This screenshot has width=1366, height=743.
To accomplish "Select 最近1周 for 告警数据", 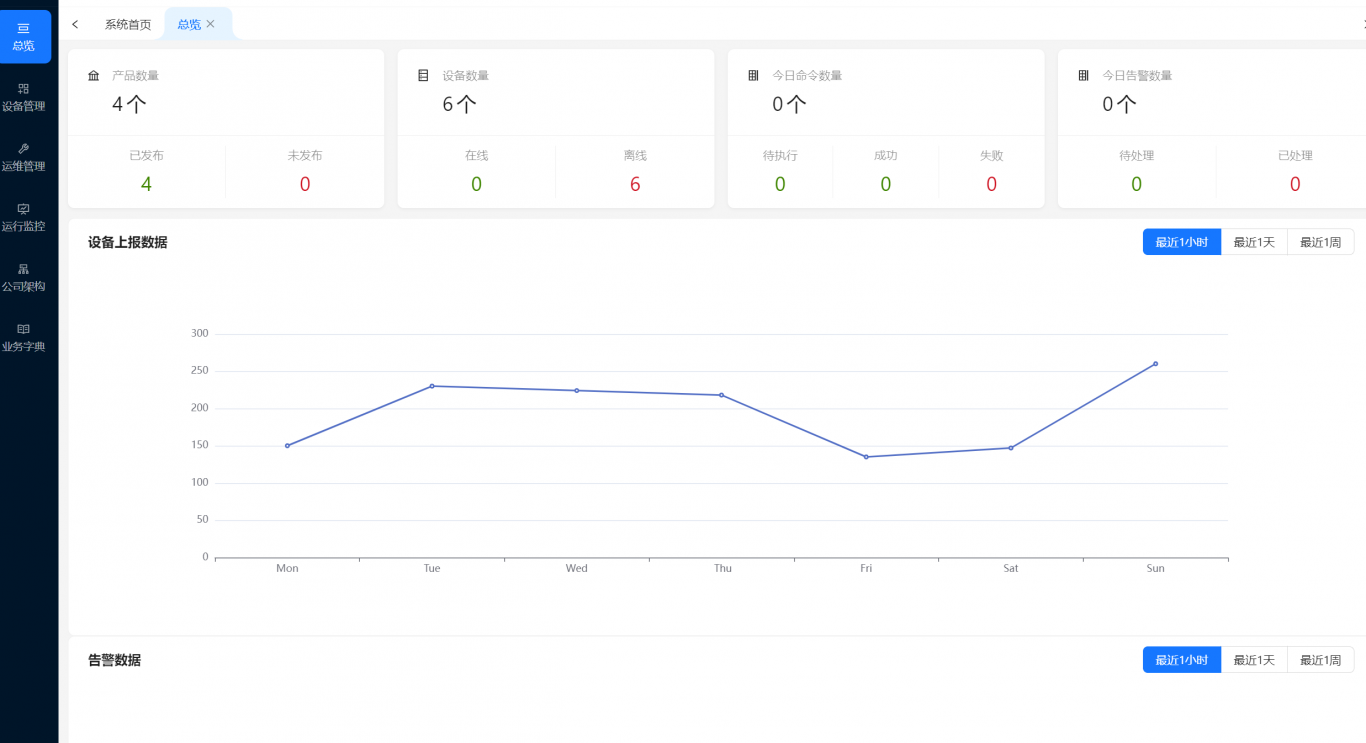I will (x=1321, y=660).
